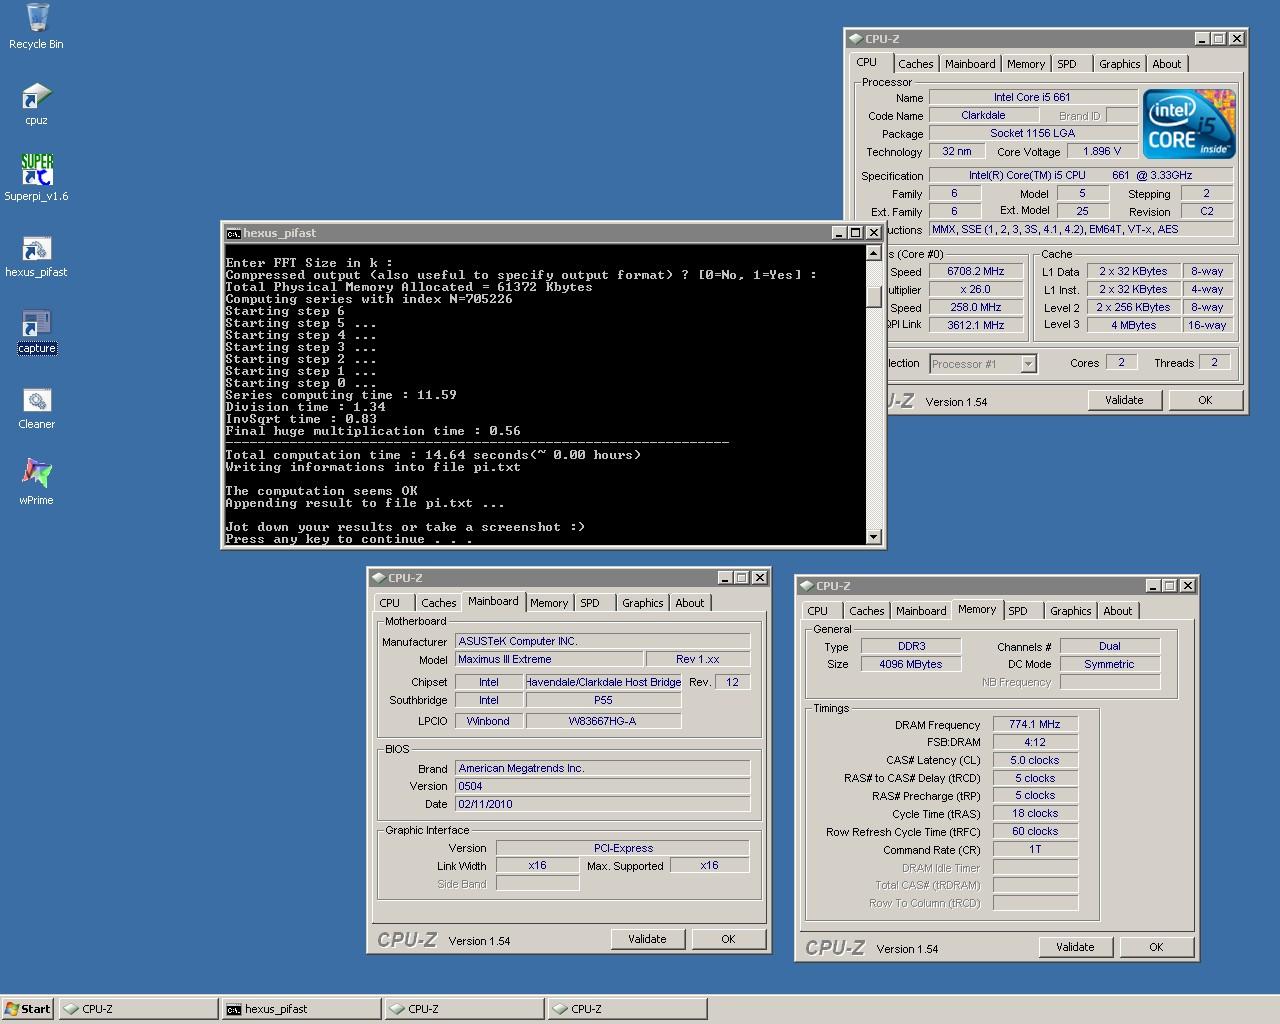
Task: Select the cpuz desktop shortcut
Action: pyautogui.click(x=36, y=104)
